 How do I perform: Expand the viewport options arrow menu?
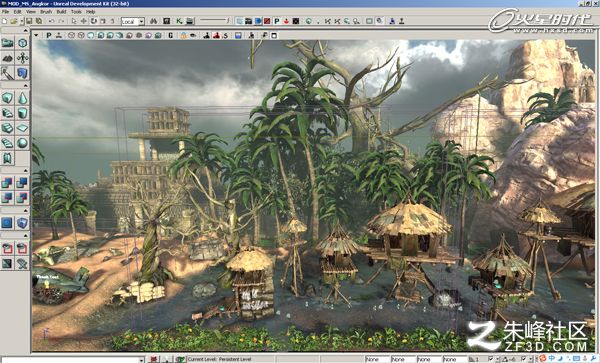pyautogui.click(x=36, y=35)
